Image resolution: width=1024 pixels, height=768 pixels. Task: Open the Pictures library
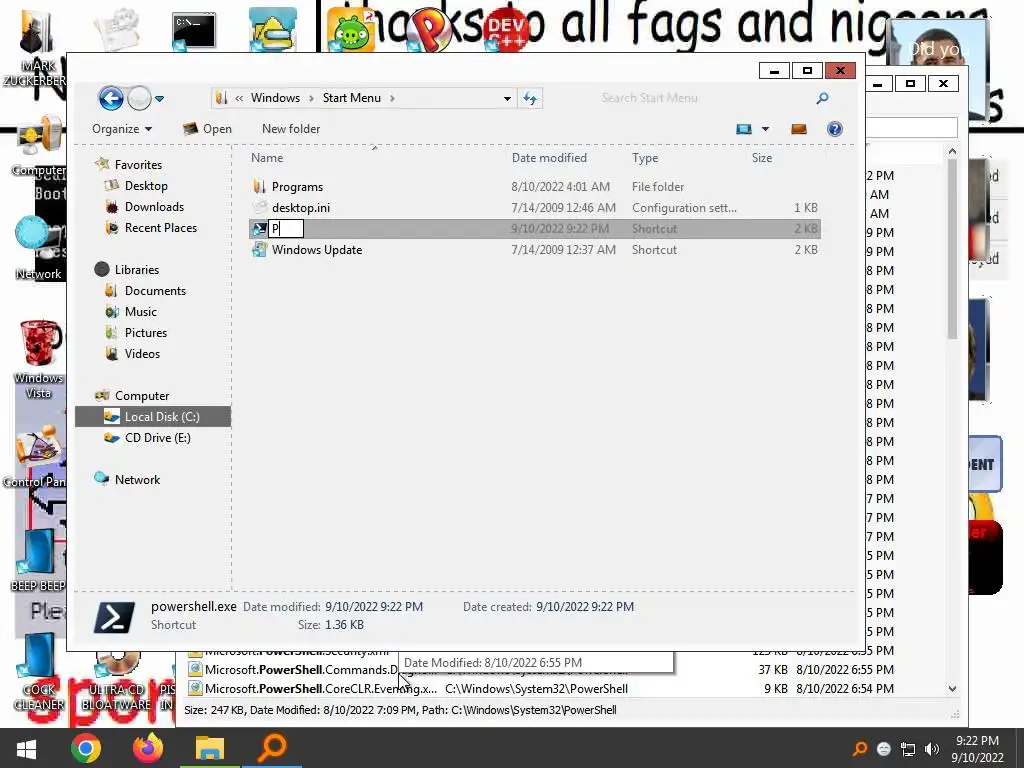[x=146, y=332]
